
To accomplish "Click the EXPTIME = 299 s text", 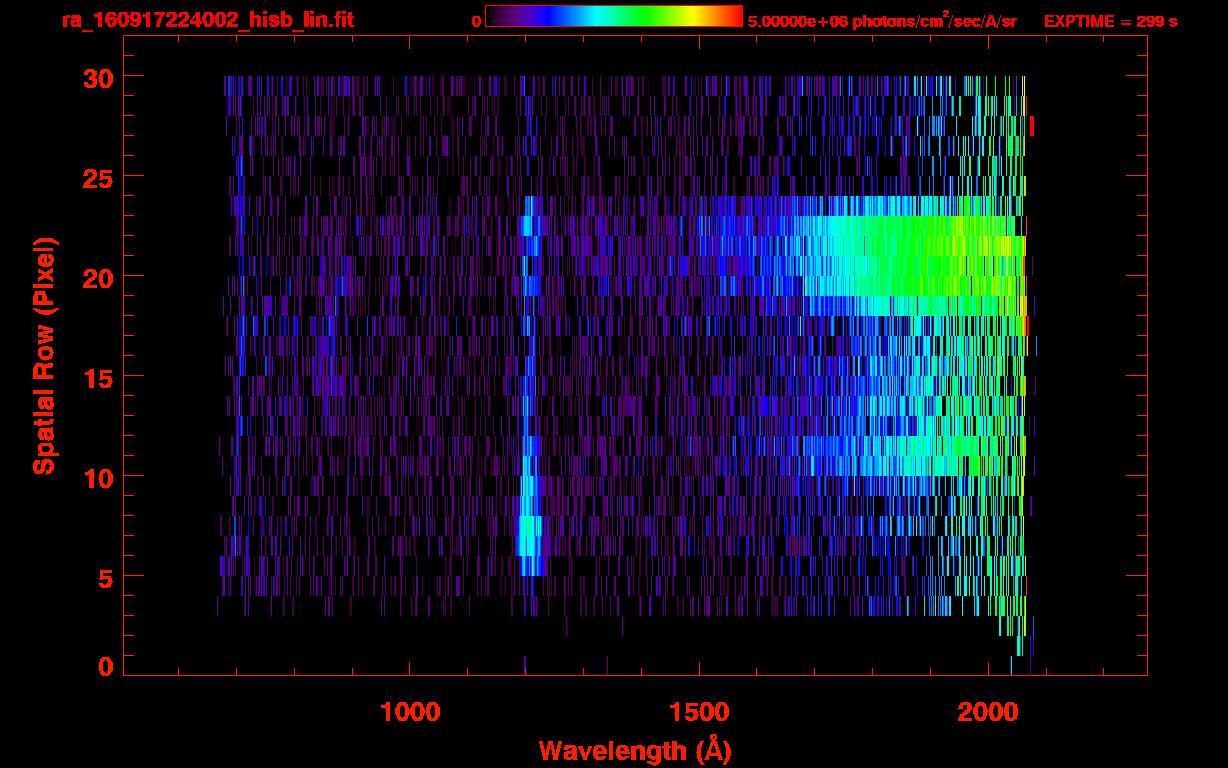I will (x=1110, y=21).
